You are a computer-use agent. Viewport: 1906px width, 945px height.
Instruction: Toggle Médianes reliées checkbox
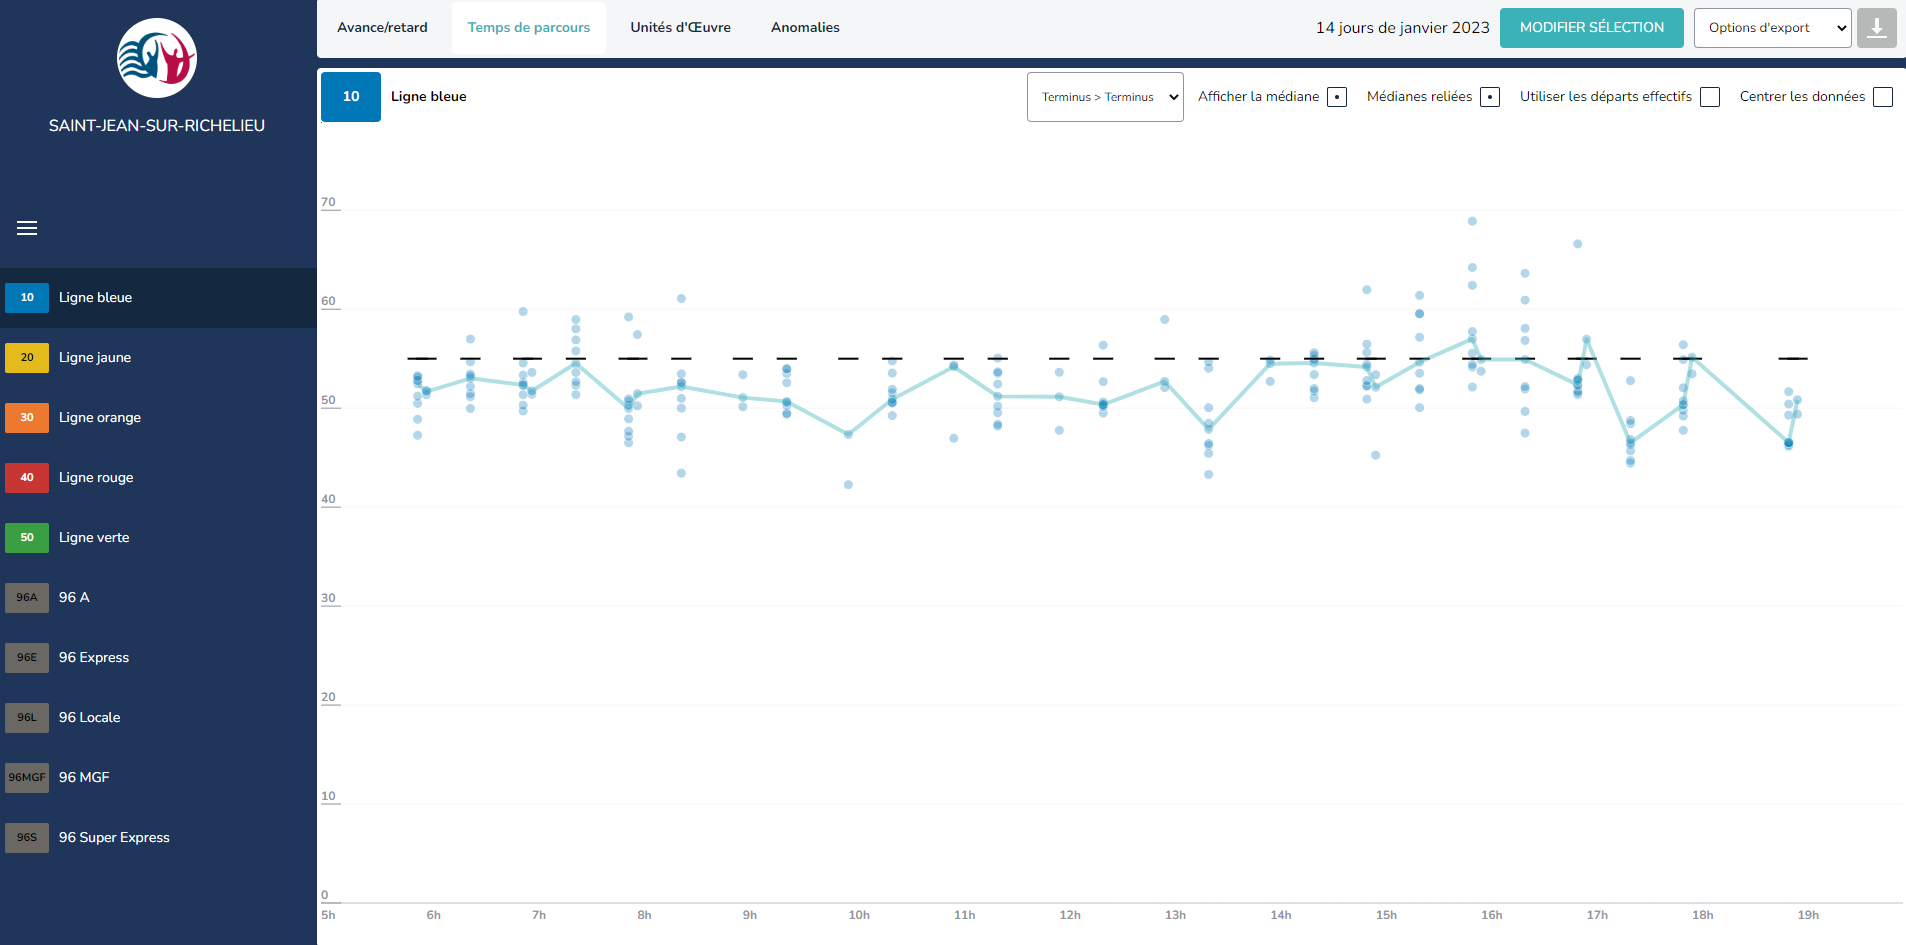(x=1490, y=97)
